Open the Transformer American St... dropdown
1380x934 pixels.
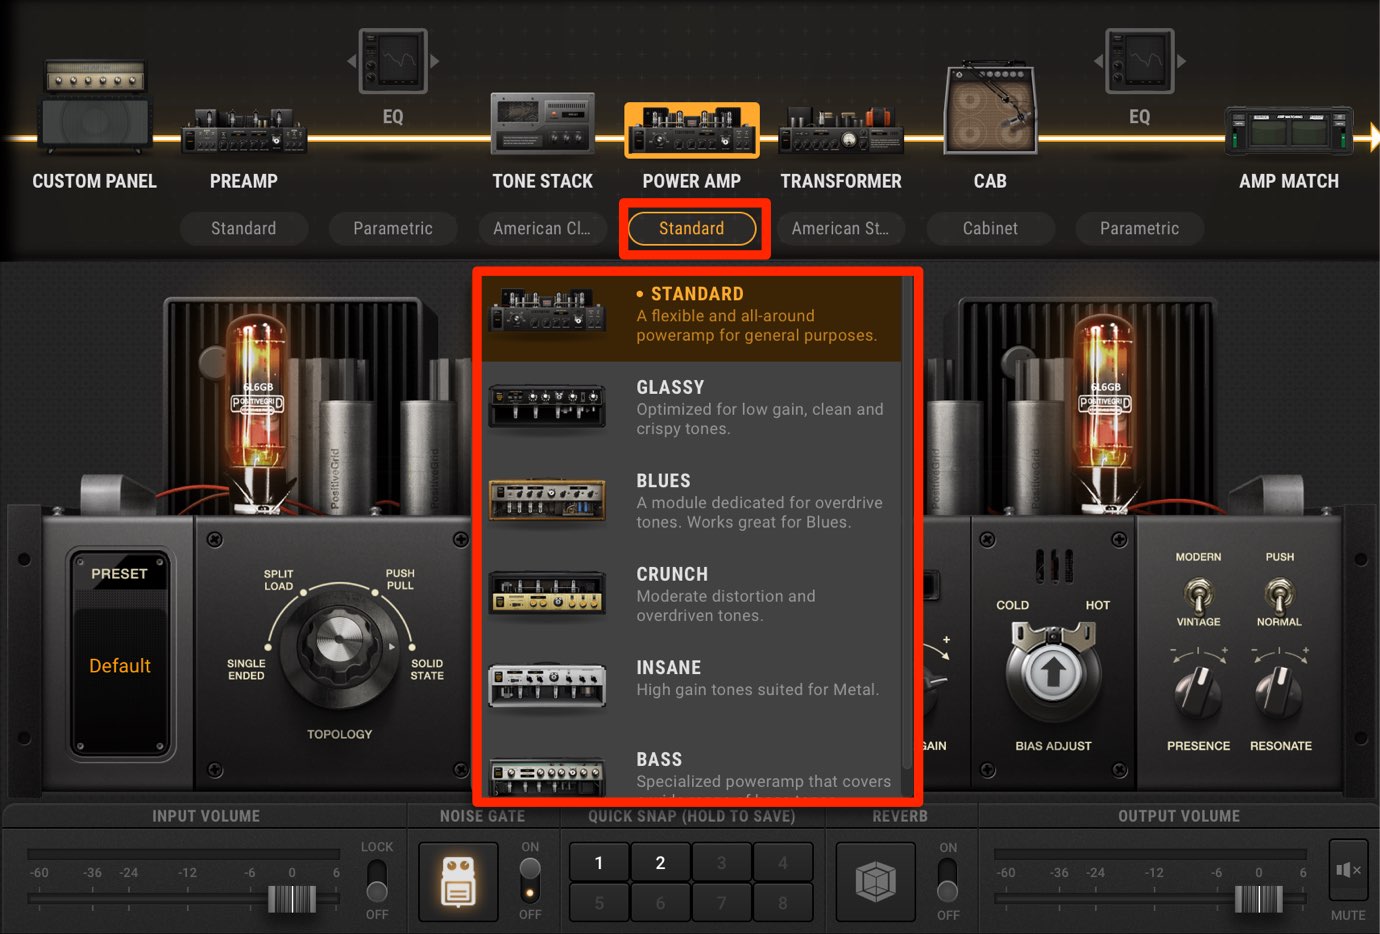pyautogui.click(x=841, y=228)
